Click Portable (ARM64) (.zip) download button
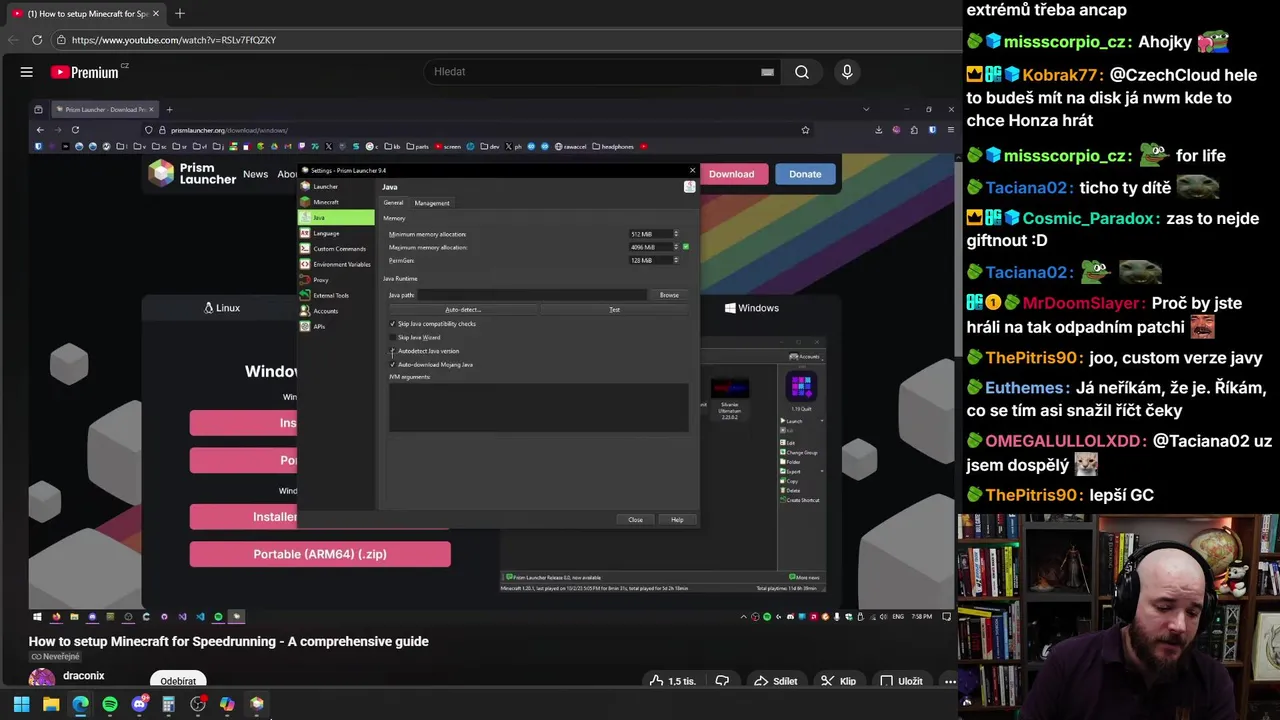Viewport: 1280px width, 720px height. click(x=320, y=554)
